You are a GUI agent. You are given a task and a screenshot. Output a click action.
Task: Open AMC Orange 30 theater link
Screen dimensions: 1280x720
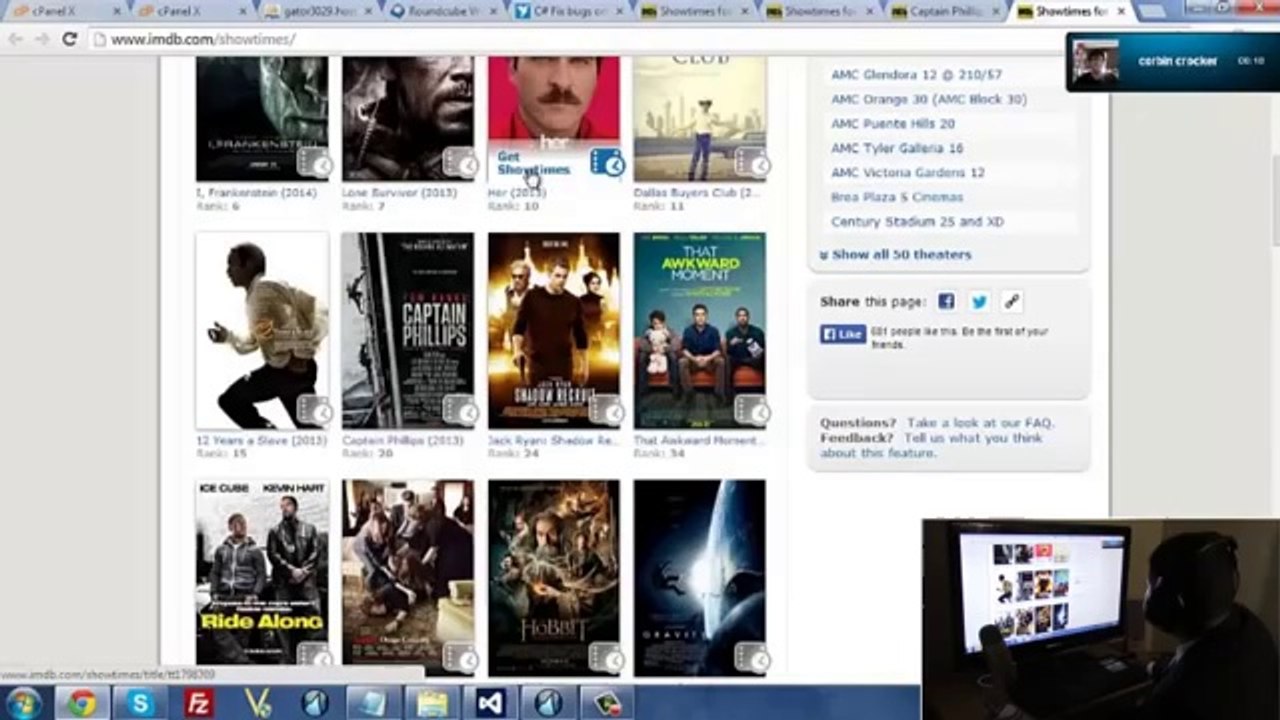(x=929, y=99)
